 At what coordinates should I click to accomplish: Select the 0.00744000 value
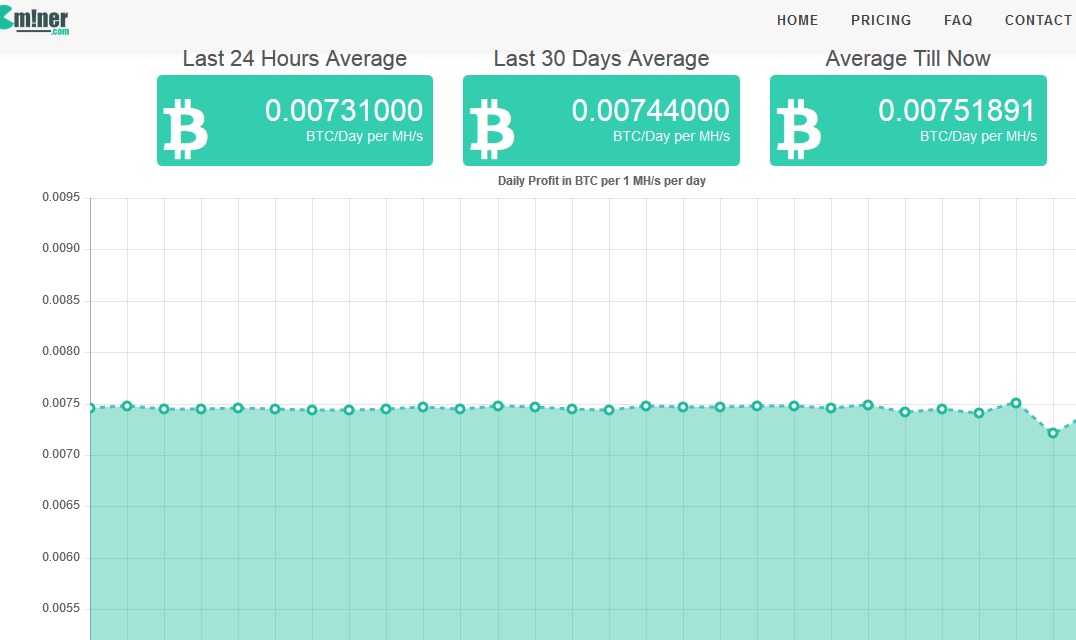click(x=650, y=111)
